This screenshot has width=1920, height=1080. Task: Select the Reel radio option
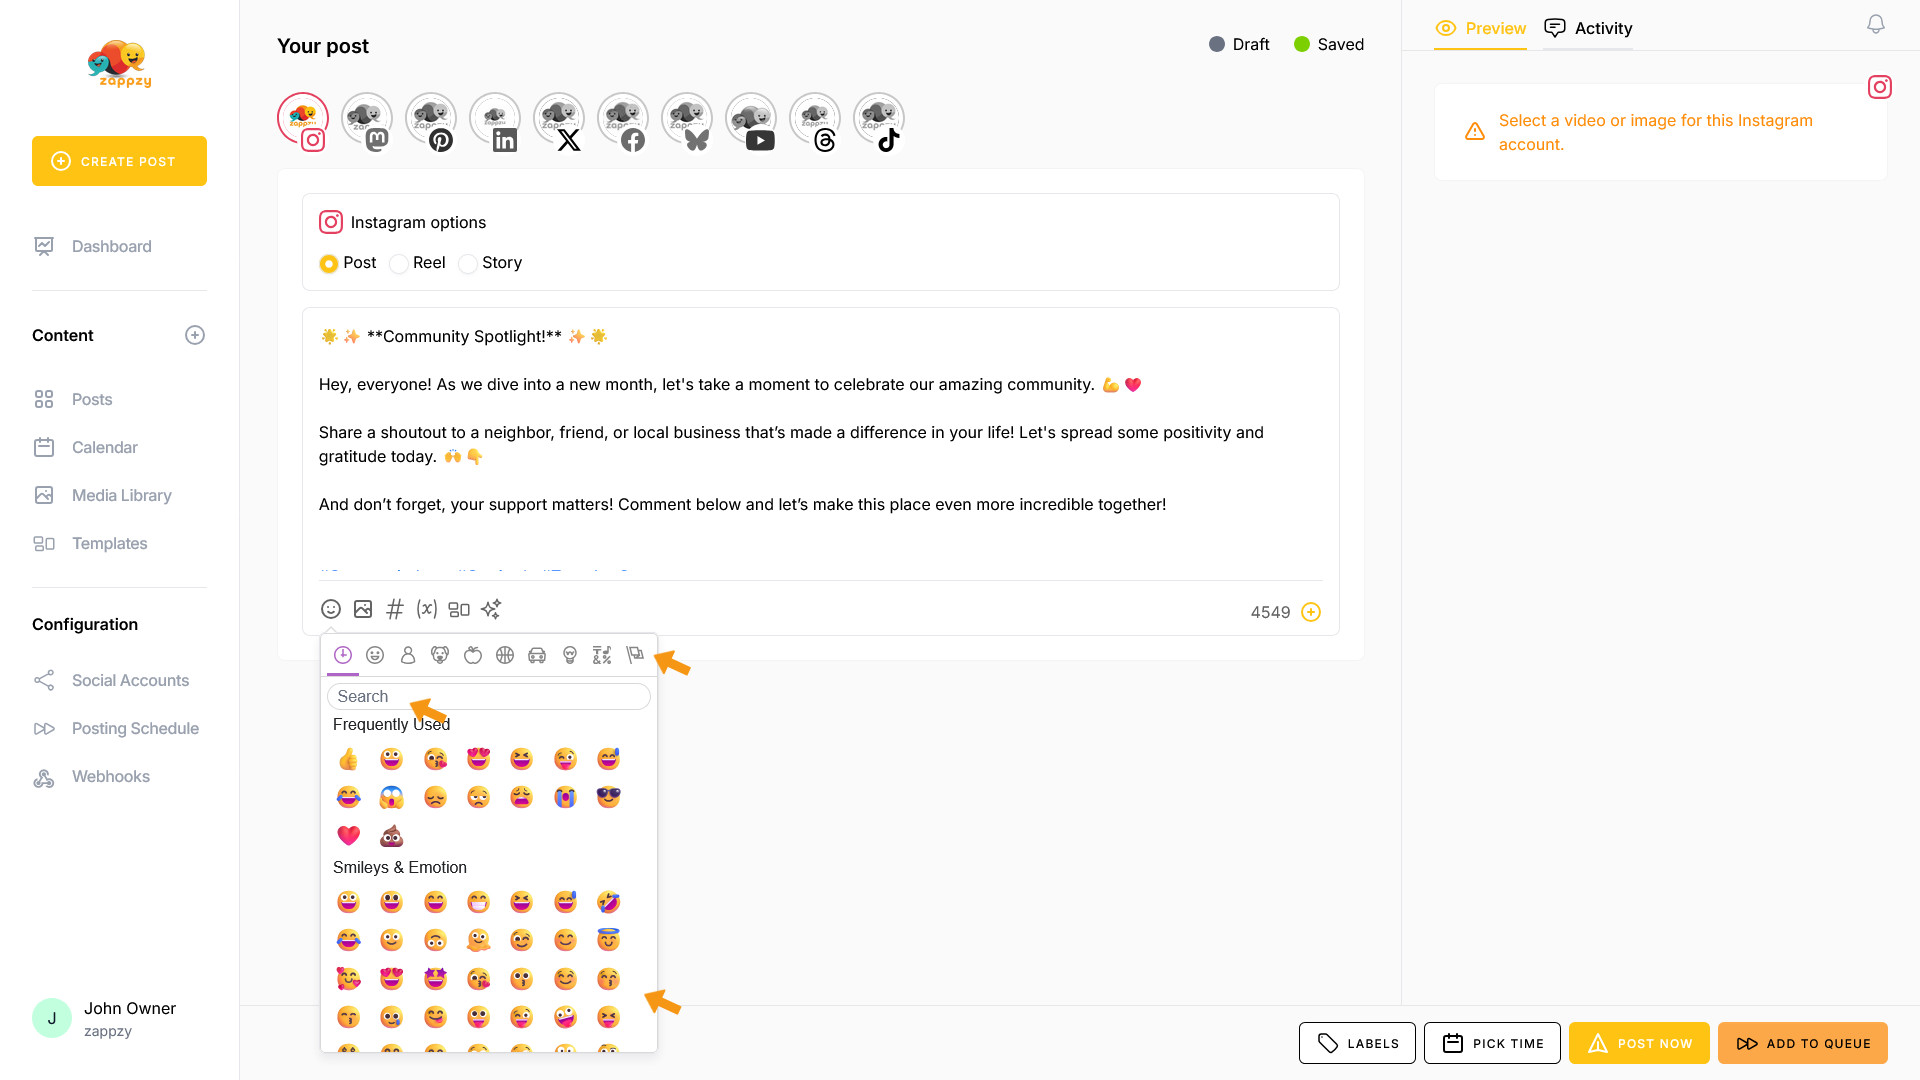pos(399,264)
